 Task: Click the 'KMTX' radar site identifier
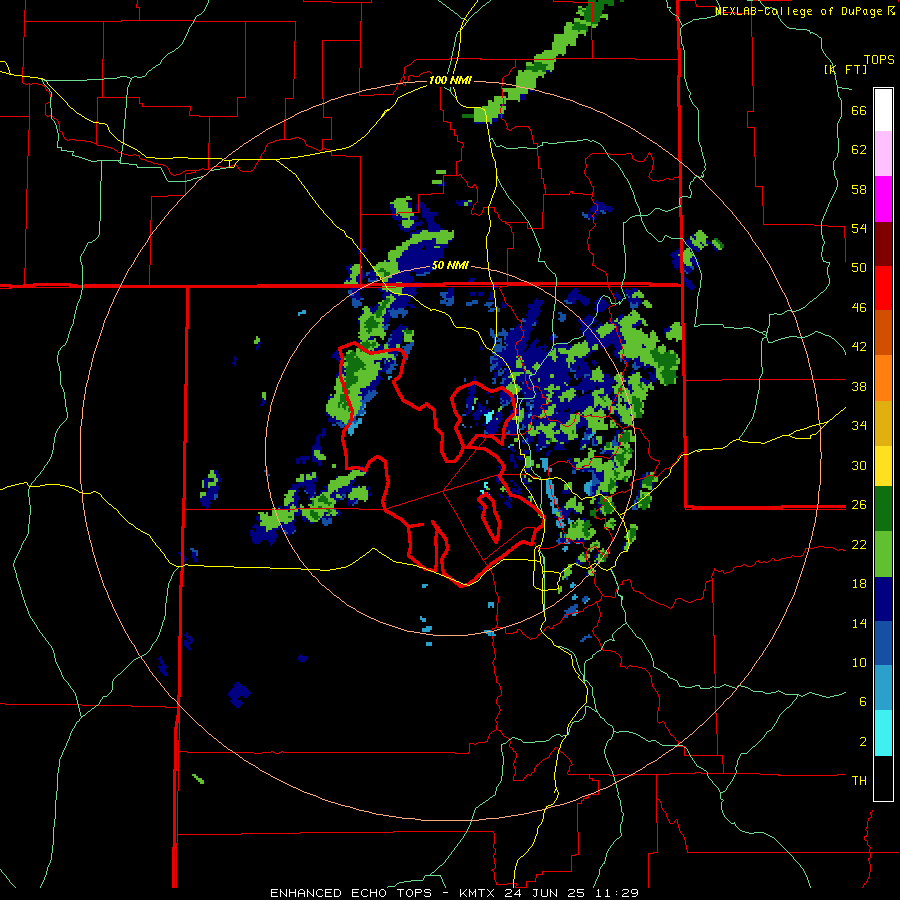(476, 893)
